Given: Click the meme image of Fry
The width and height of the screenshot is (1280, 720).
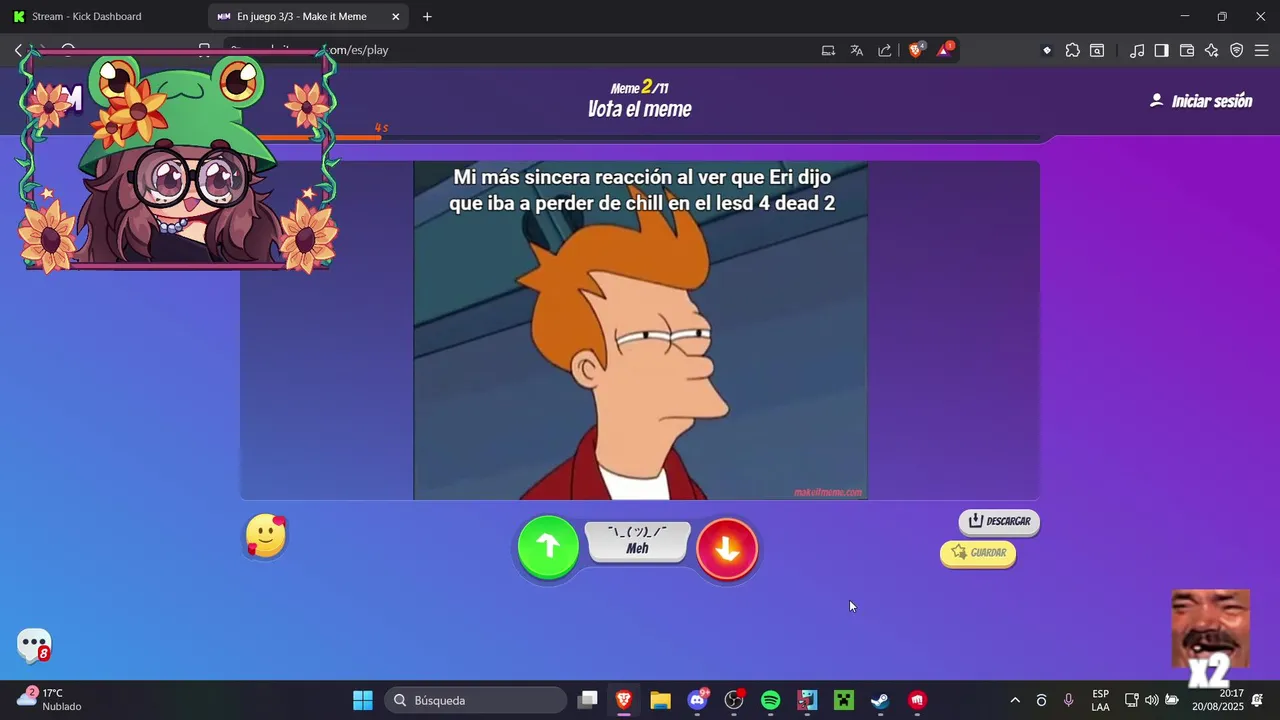Looking at the screenshot, I should tap(640, 330).
